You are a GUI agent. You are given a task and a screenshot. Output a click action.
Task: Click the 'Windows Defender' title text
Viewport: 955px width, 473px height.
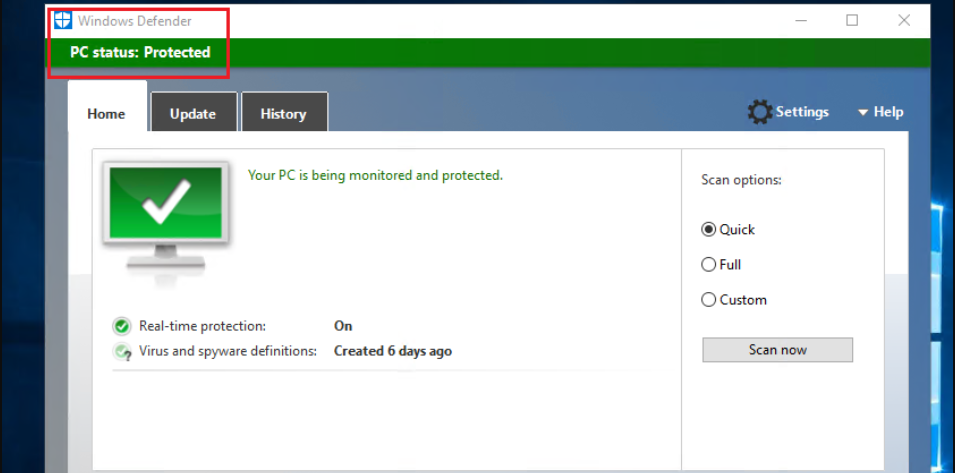tap(135, 21)
